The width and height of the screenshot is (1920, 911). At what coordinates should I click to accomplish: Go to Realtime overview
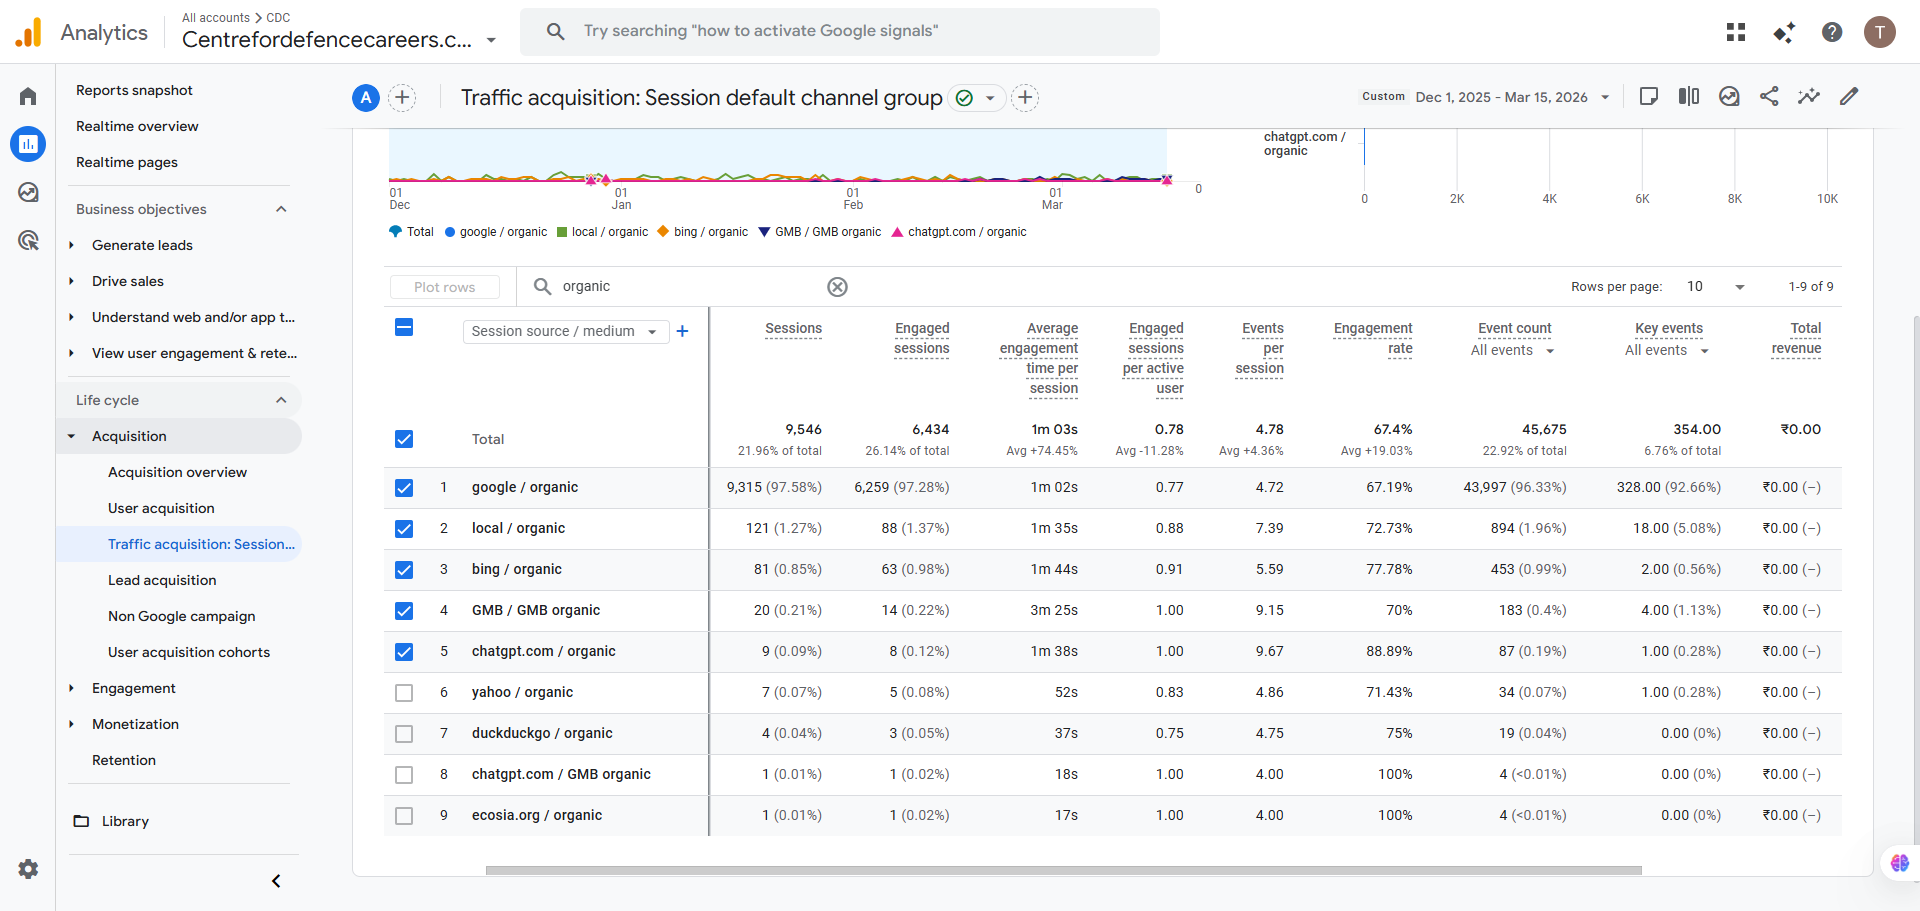pyautogui.click(x=137, y=126)
